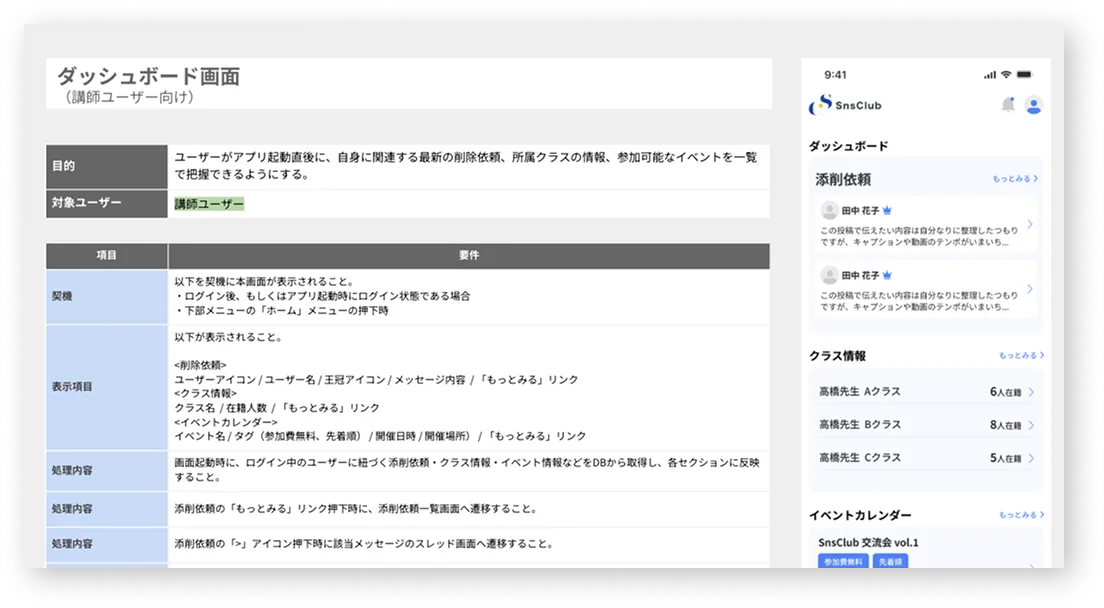This screenshot has width=1104, height=608.
Task: Click the Wi-Fi icon in the status bar
Action: click(1006, 74)
